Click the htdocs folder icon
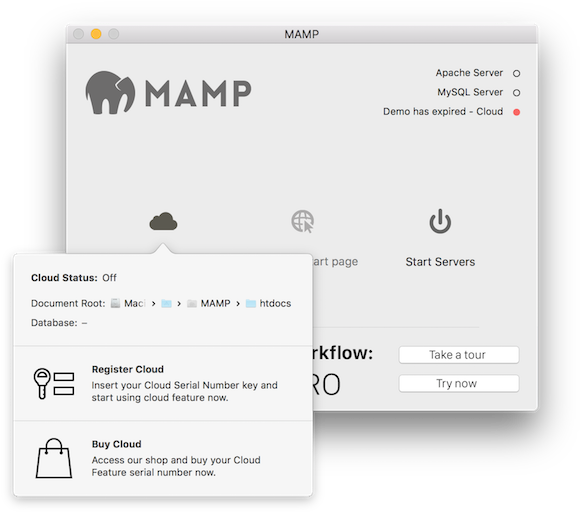The width and height of the screenshot is (580, 512). (x=251, y=304)
